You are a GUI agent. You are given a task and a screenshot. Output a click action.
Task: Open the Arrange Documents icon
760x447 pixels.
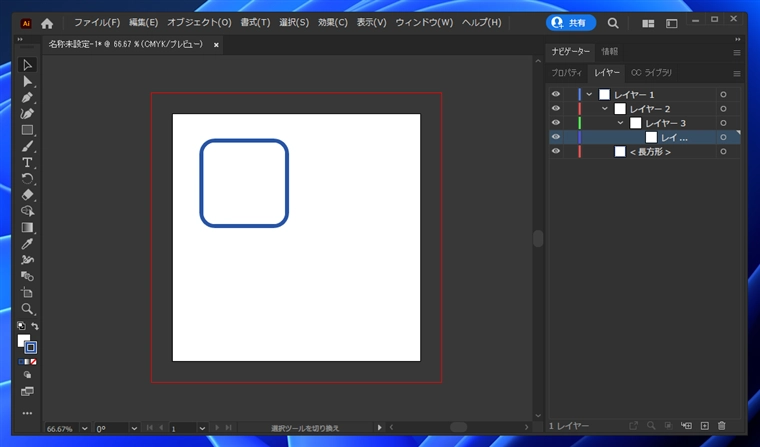tap(648, 23)
